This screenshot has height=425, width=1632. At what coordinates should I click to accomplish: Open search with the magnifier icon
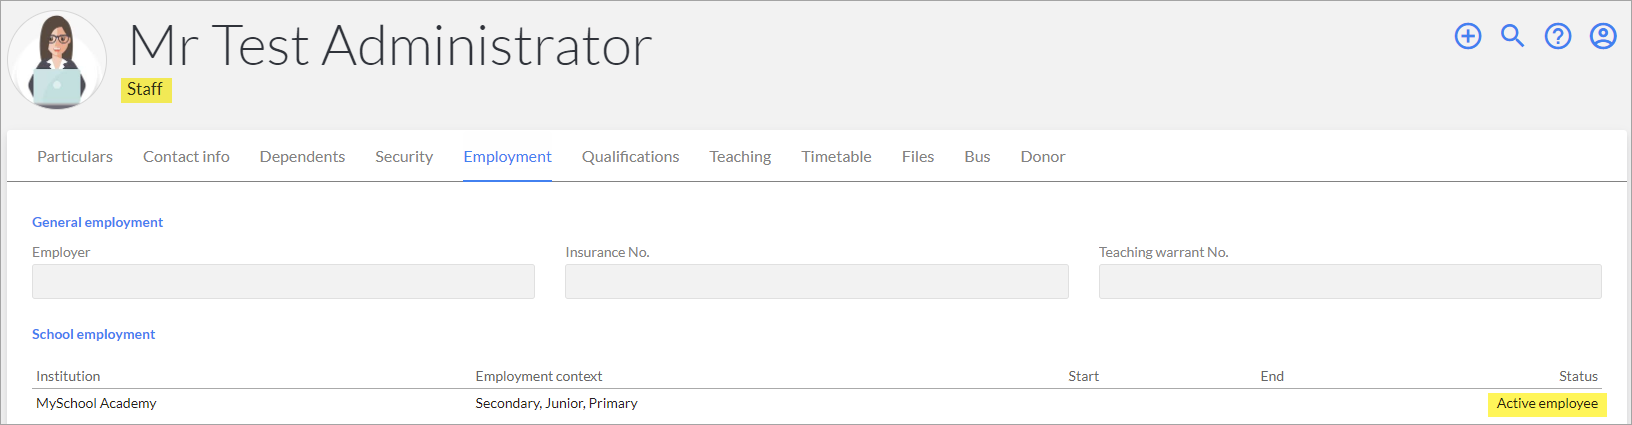click(1513, 37)
